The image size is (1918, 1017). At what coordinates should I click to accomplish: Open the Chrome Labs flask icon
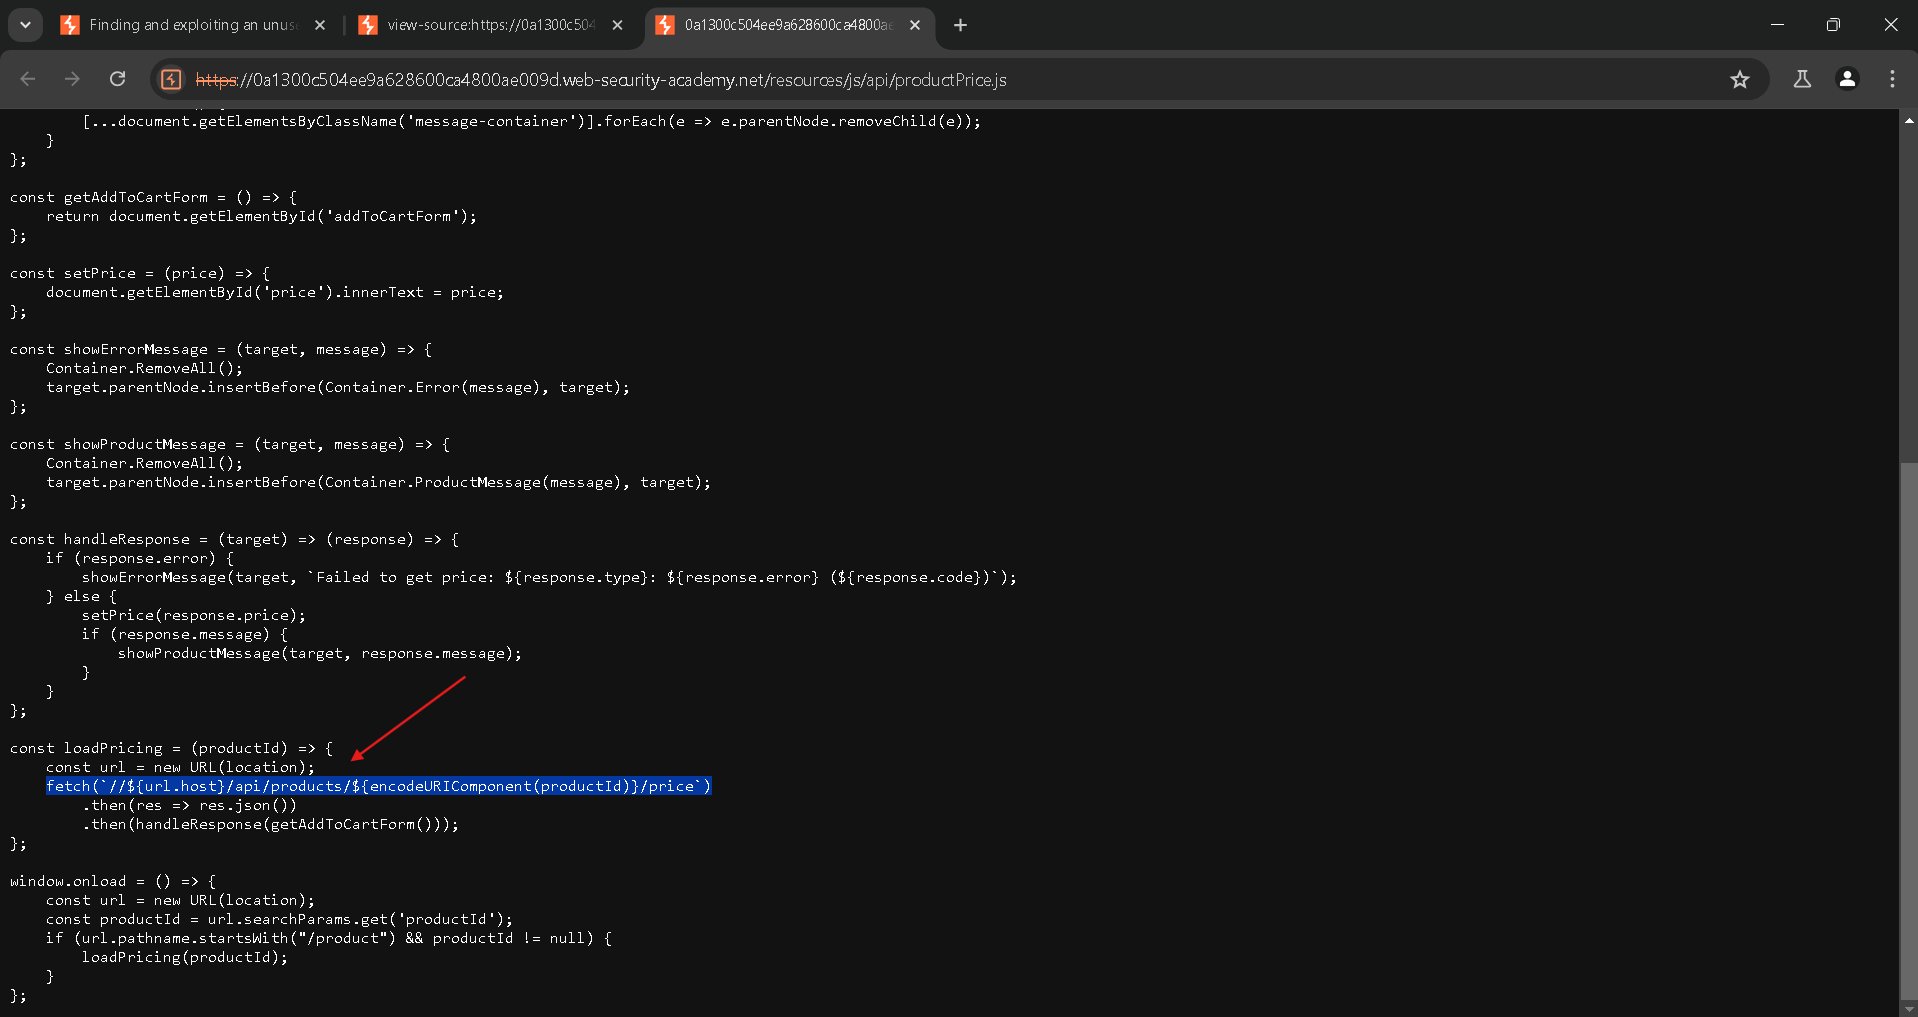[1802, 79]
